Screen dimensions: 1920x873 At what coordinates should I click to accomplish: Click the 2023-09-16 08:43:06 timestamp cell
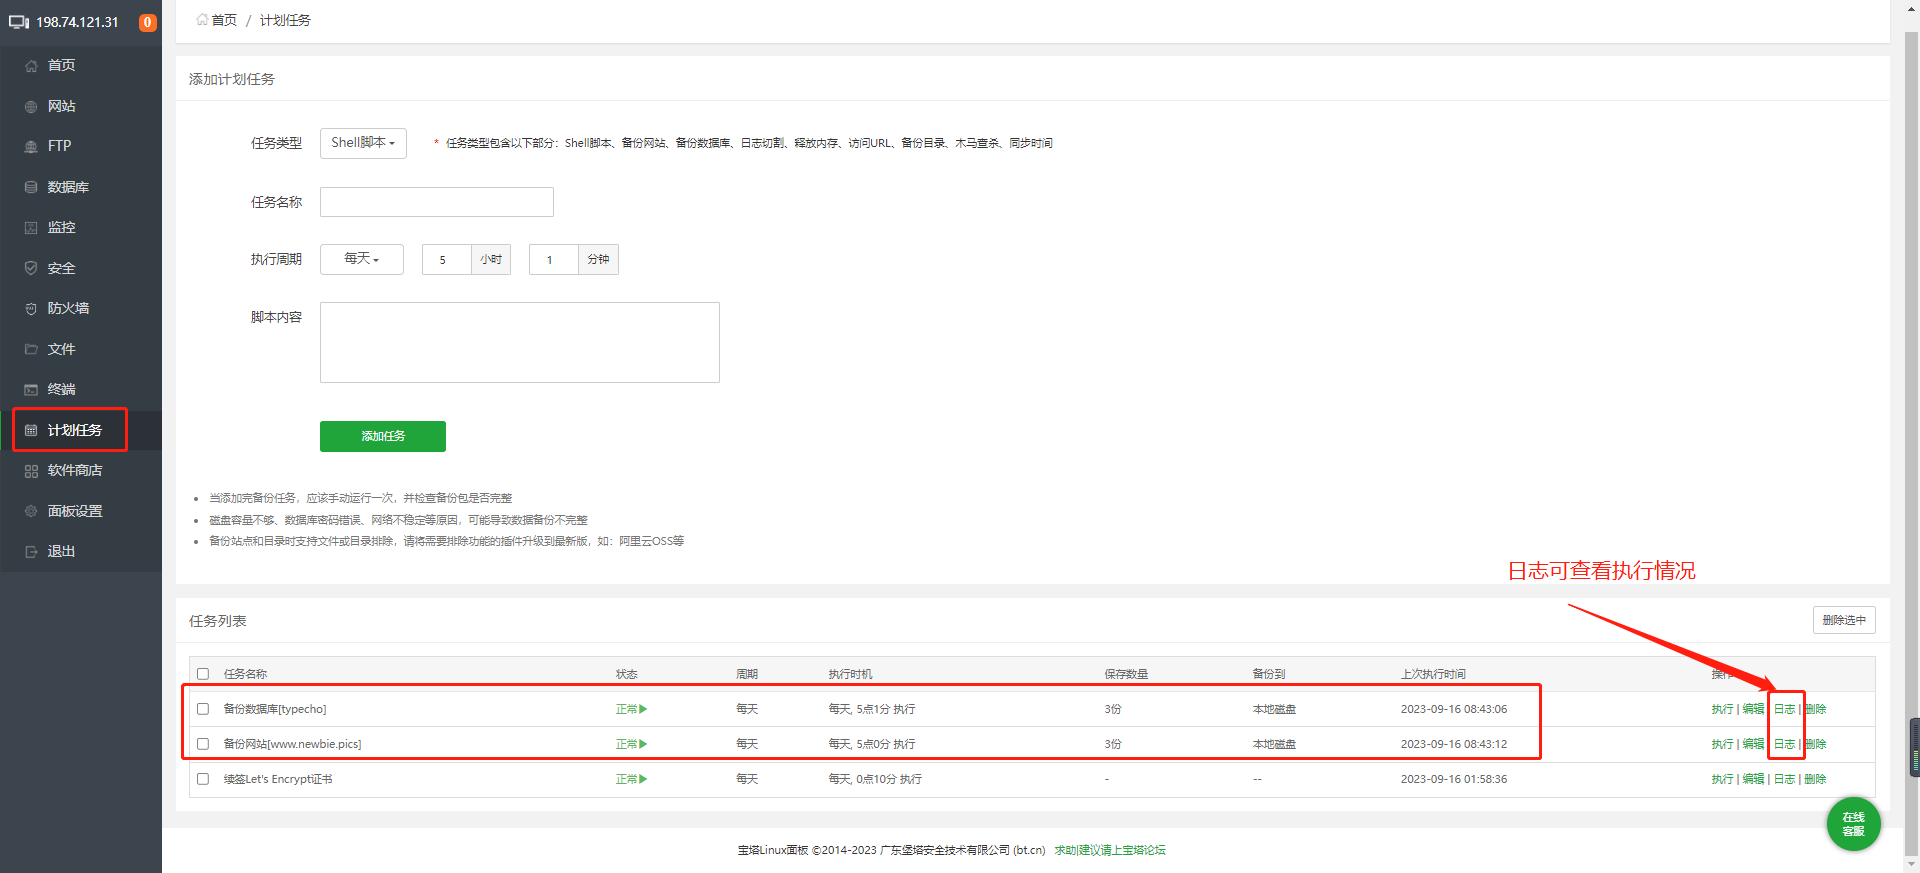1454,709
